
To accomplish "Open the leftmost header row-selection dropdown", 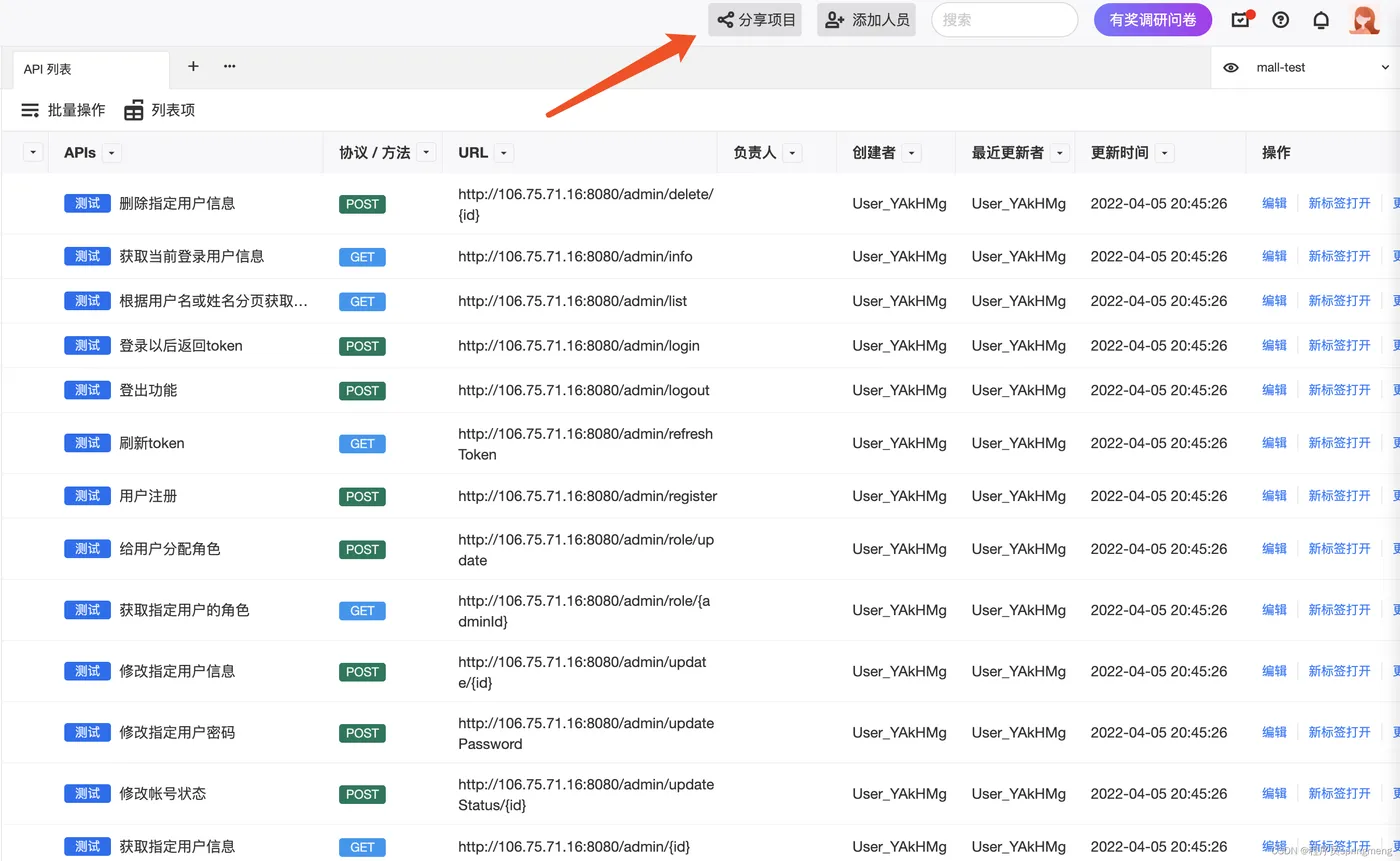I will (33, 153).
